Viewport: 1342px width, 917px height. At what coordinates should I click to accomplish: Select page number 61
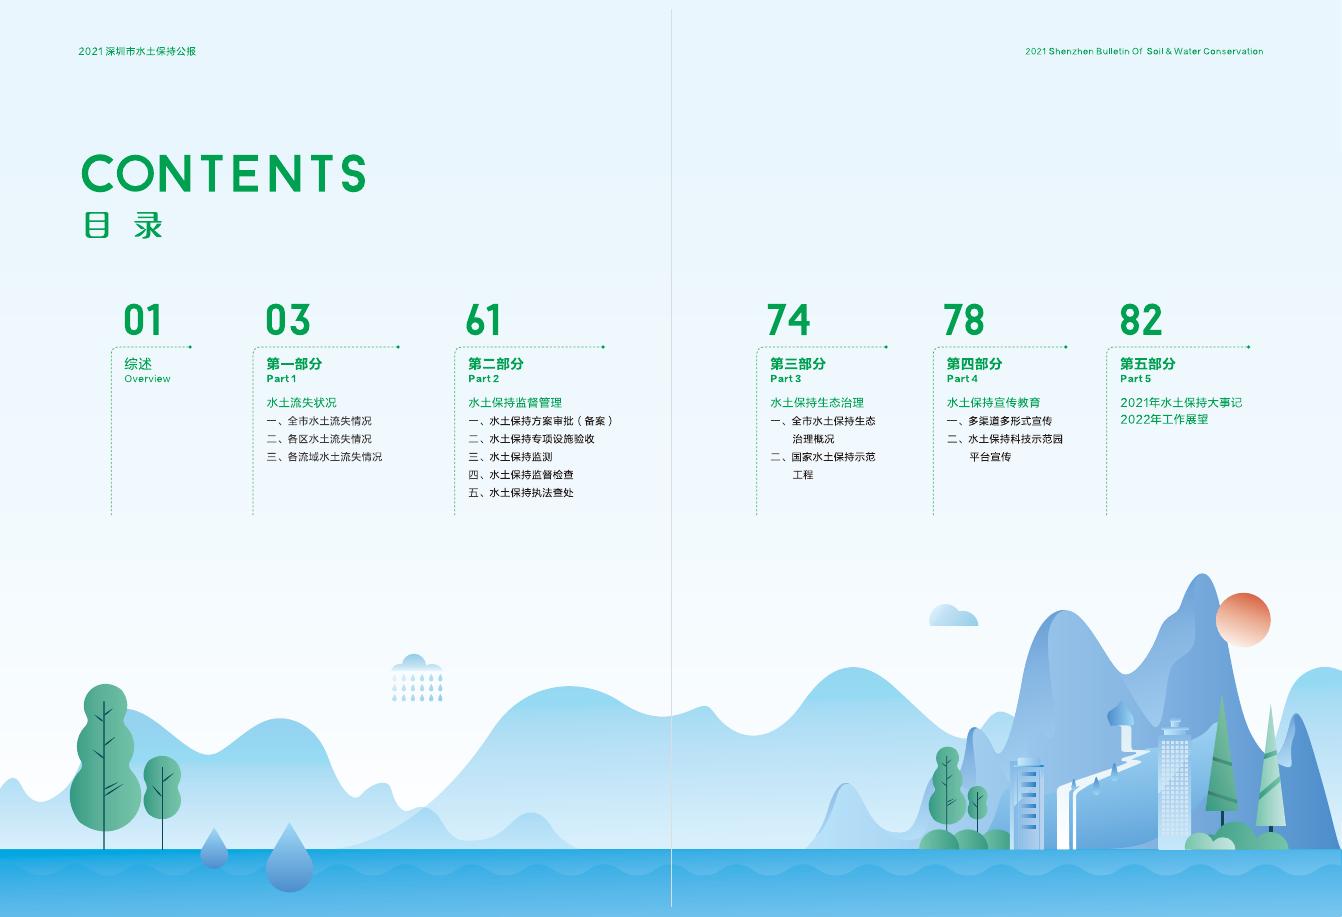(x=483, y=320)
